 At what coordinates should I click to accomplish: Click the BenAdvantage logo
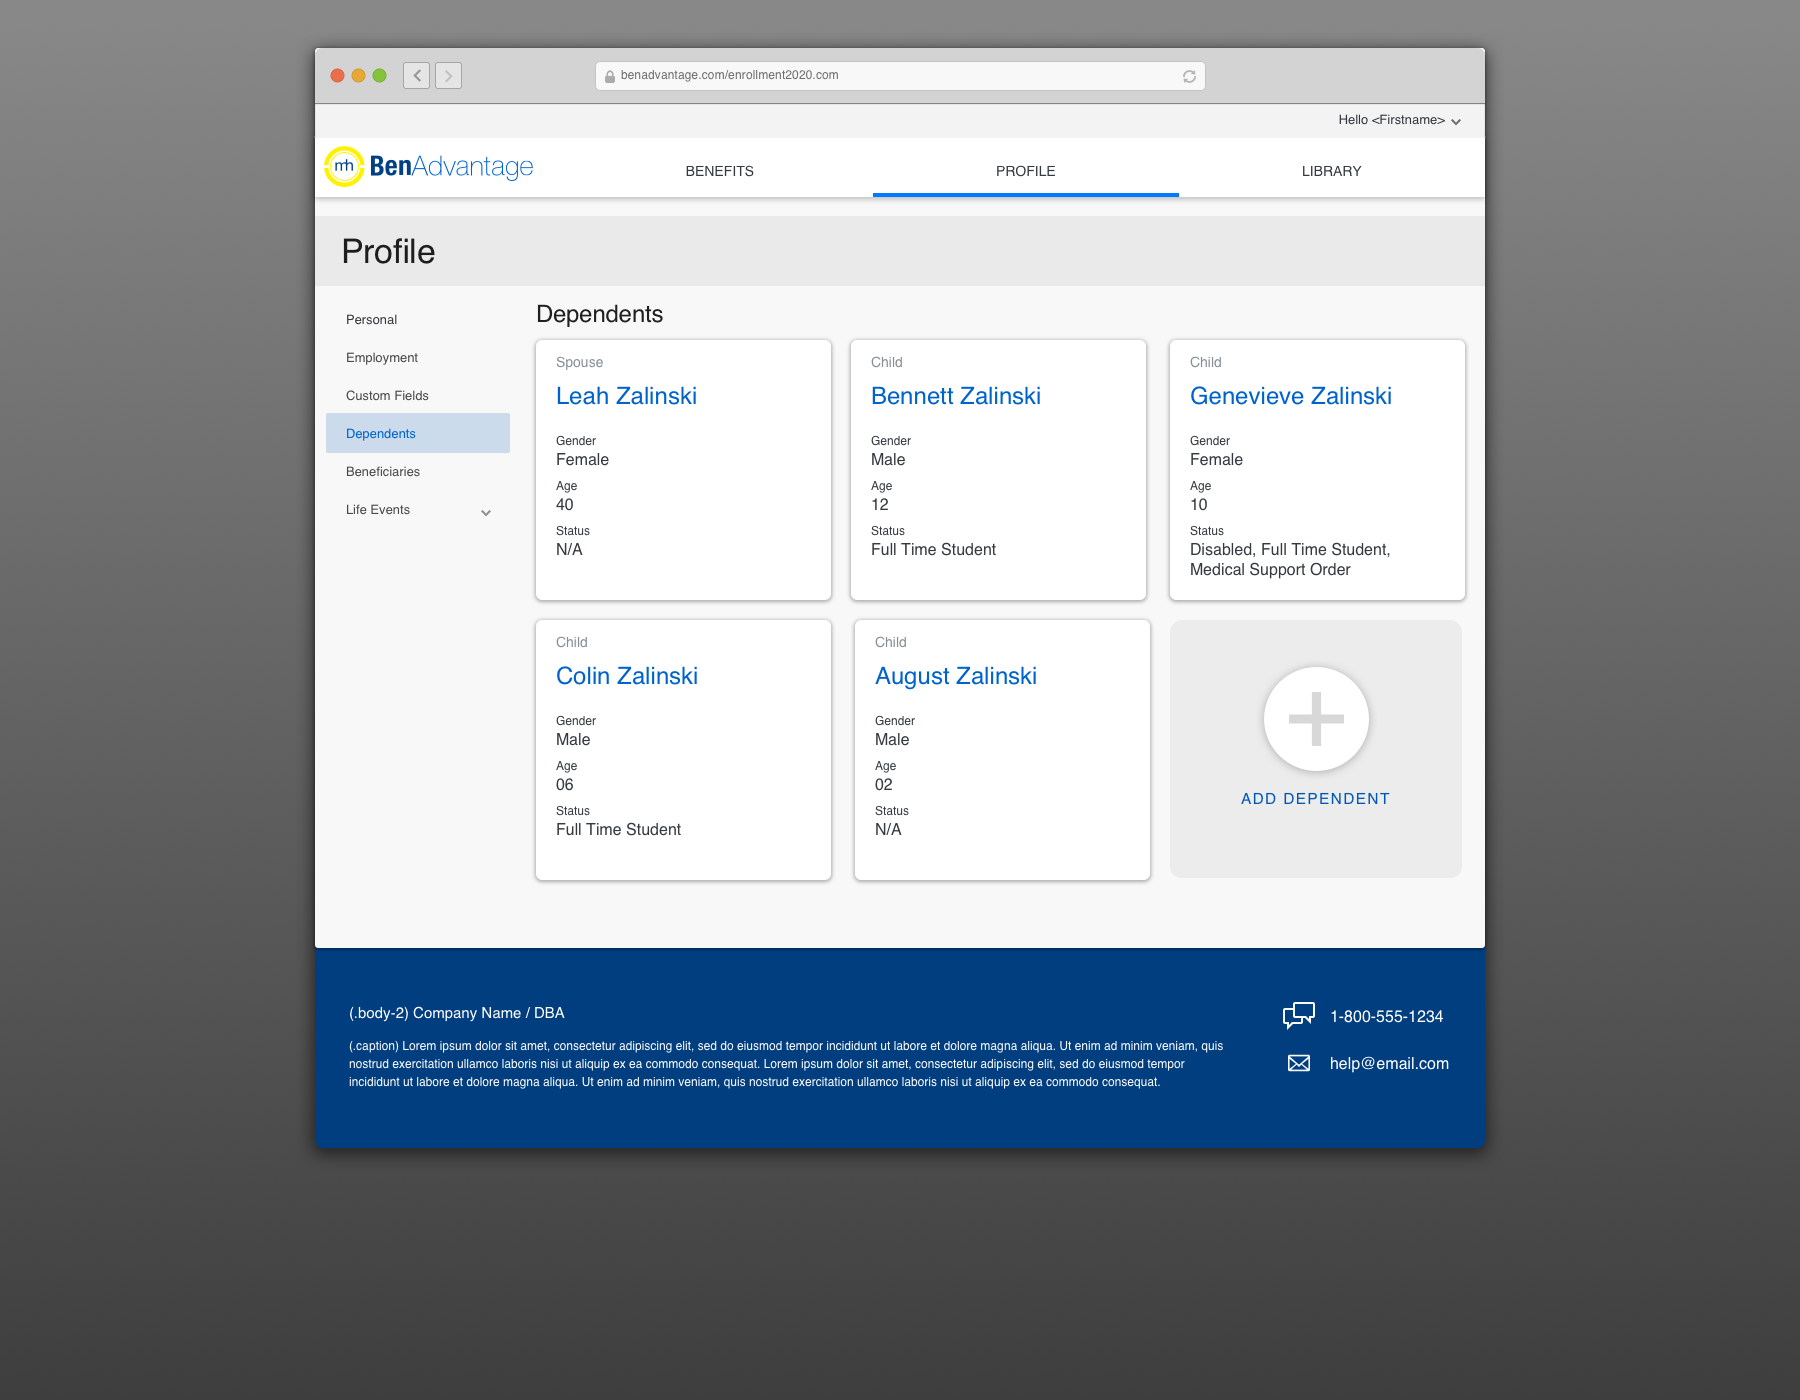pos(429,166)
